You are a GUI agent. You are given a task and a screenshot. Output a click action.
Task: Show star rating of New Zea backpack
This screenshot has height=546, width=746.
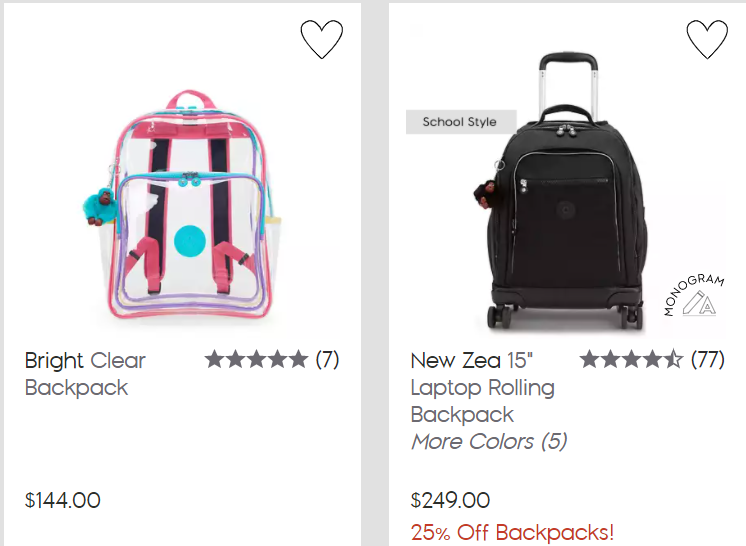[631, 360]
